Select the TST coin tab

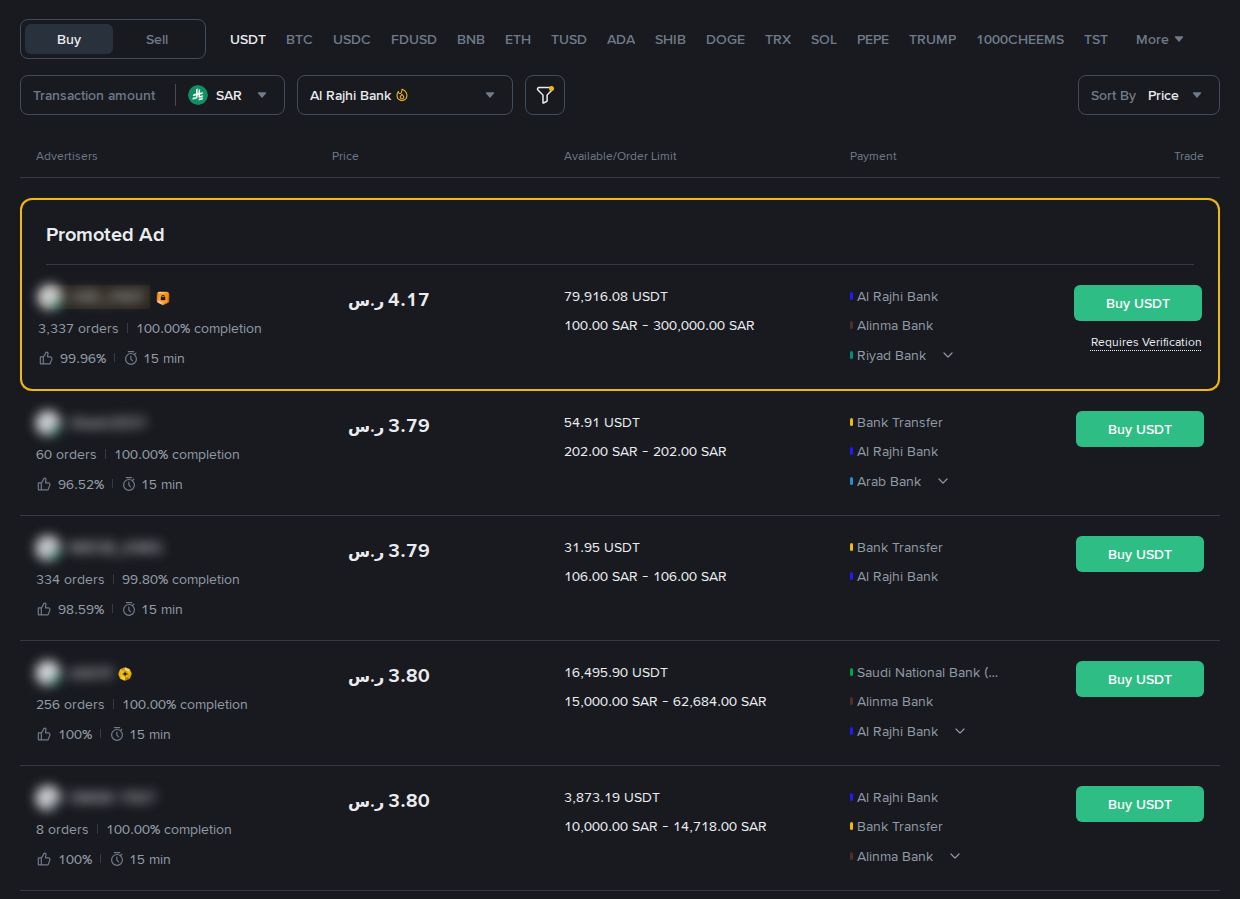[1096, 39]
